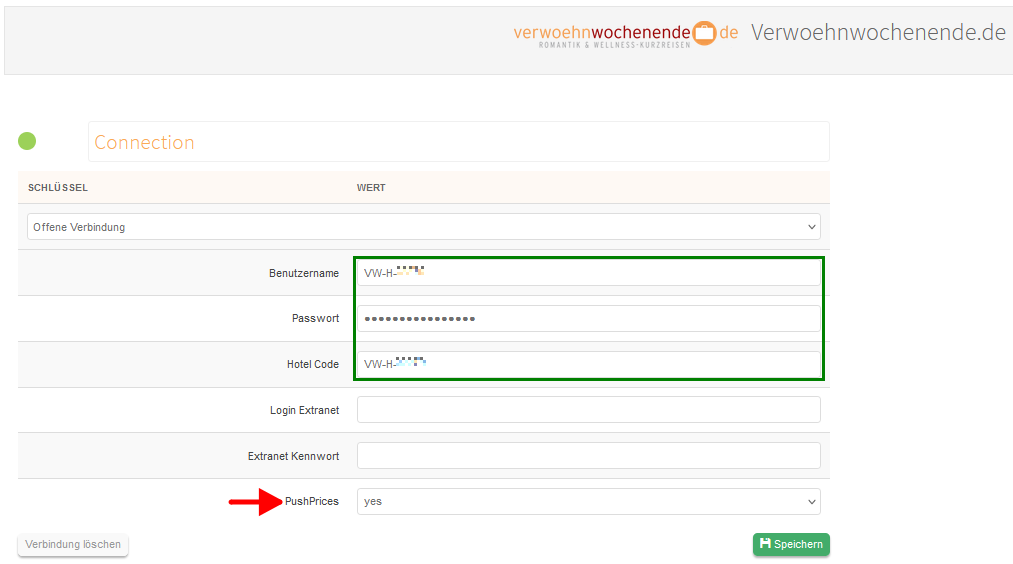This screenshot has width=1013, height=564.
Task: Click the empty Login Extranet field
Action: 588,410
